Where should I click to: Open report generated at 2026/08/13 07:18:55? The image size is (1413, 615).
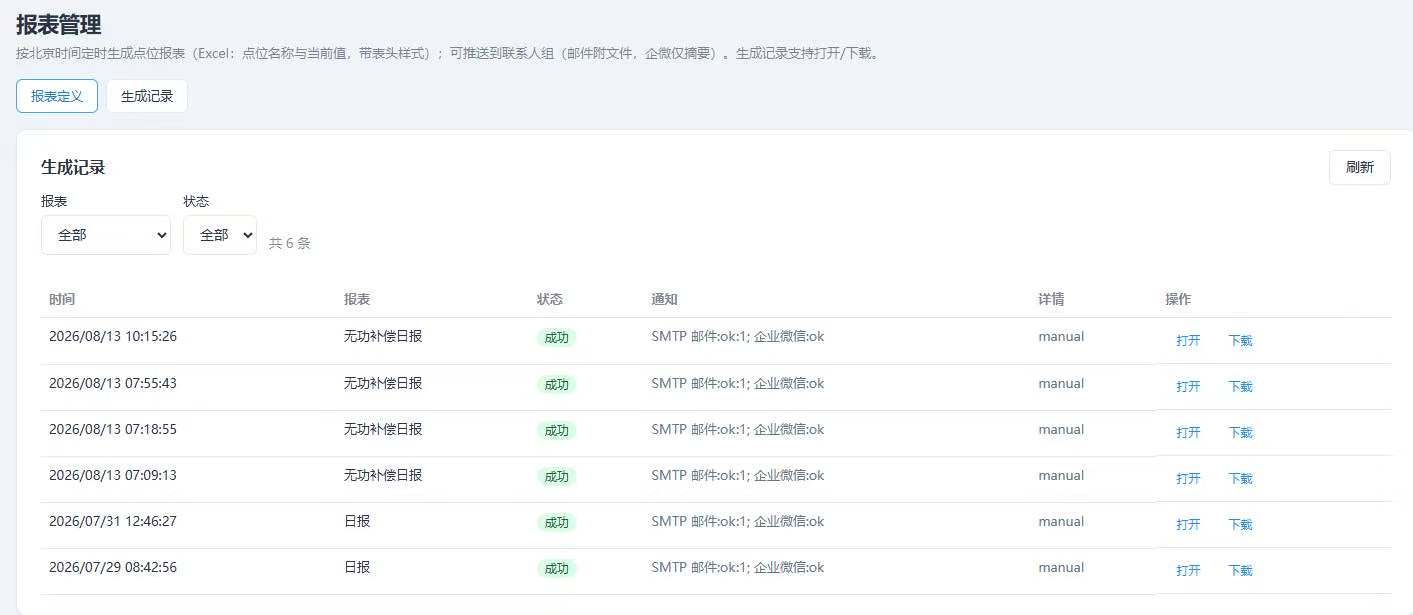1188,432
